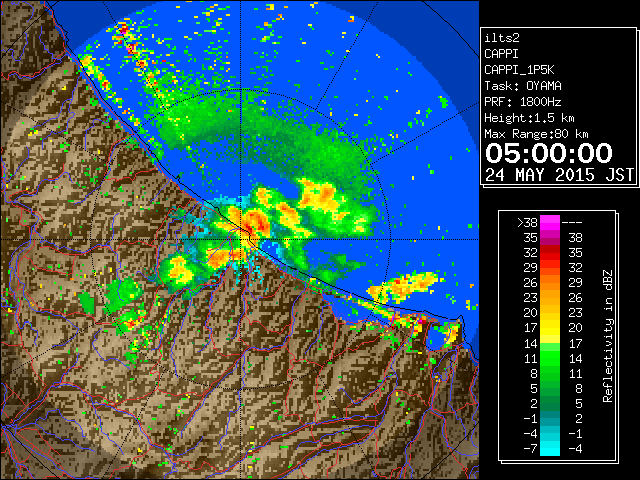
Task: Click the green 8 dBZ legend swatch
Action: tap(550, 373)
